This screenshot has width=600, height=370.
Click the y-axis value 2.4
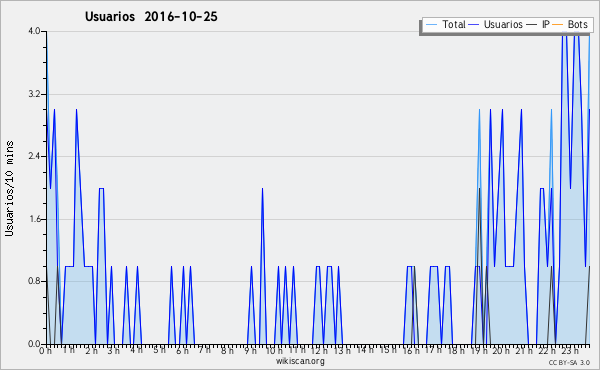[x=34, y=156]
